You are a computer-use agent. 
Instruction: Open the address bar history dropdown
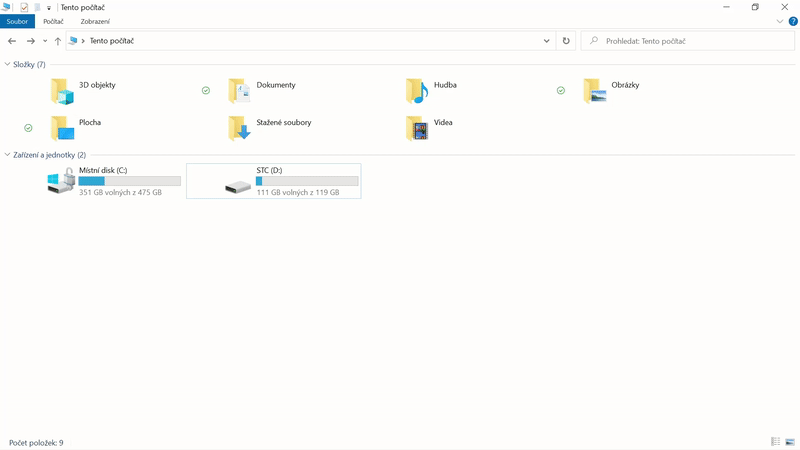[x=546, y=41]
